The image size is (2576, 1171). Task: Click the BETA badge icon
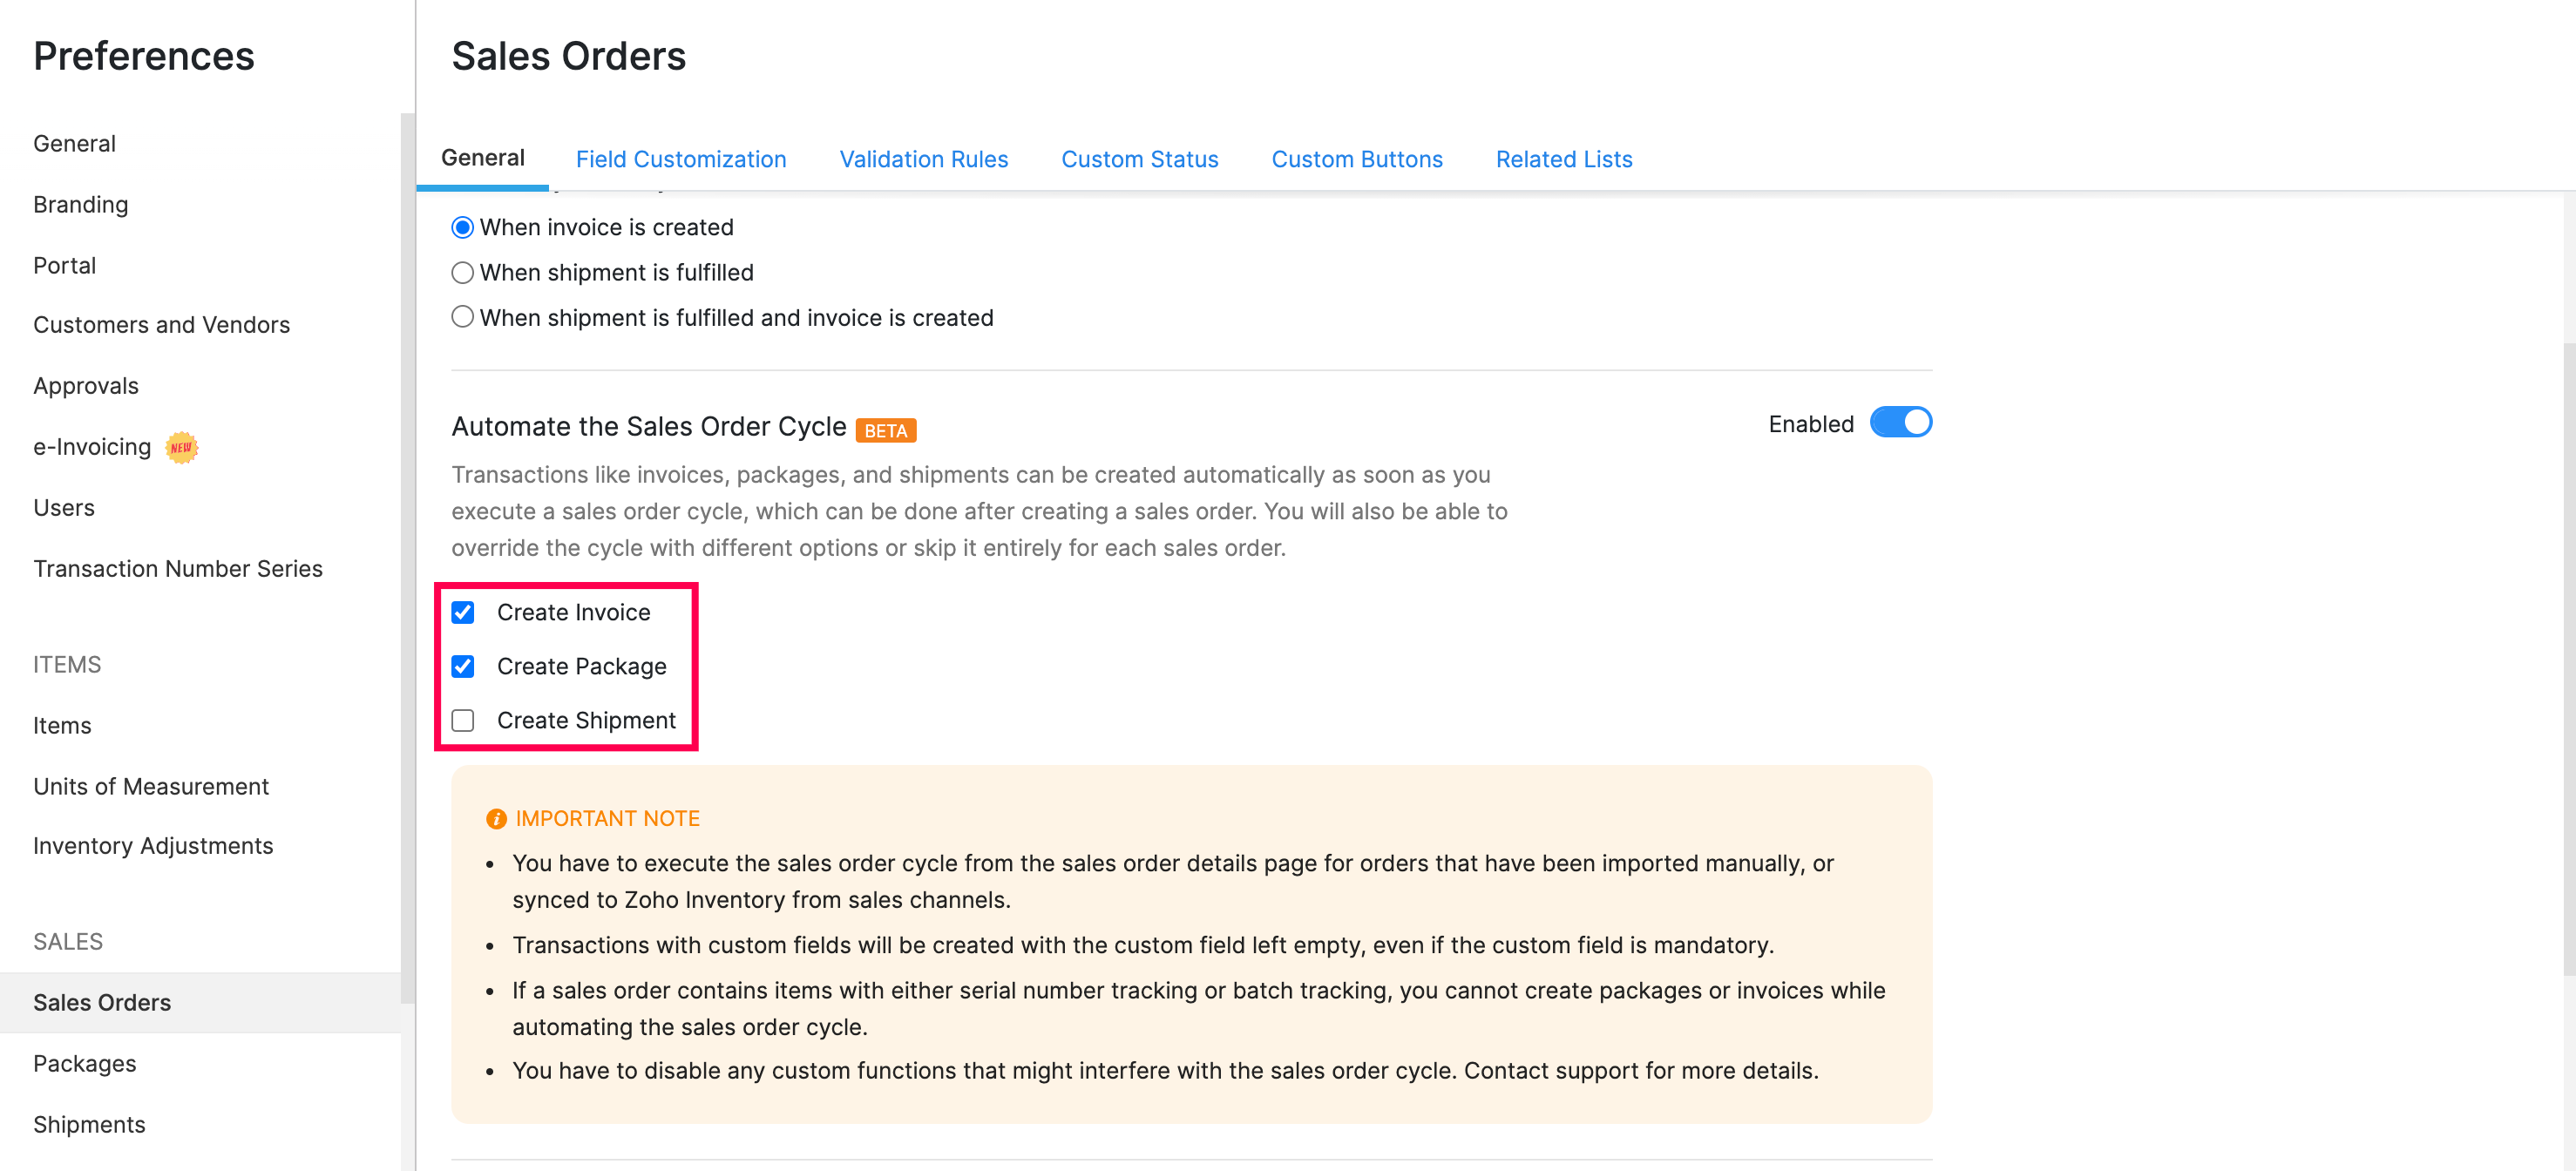(x=885, y=430)
